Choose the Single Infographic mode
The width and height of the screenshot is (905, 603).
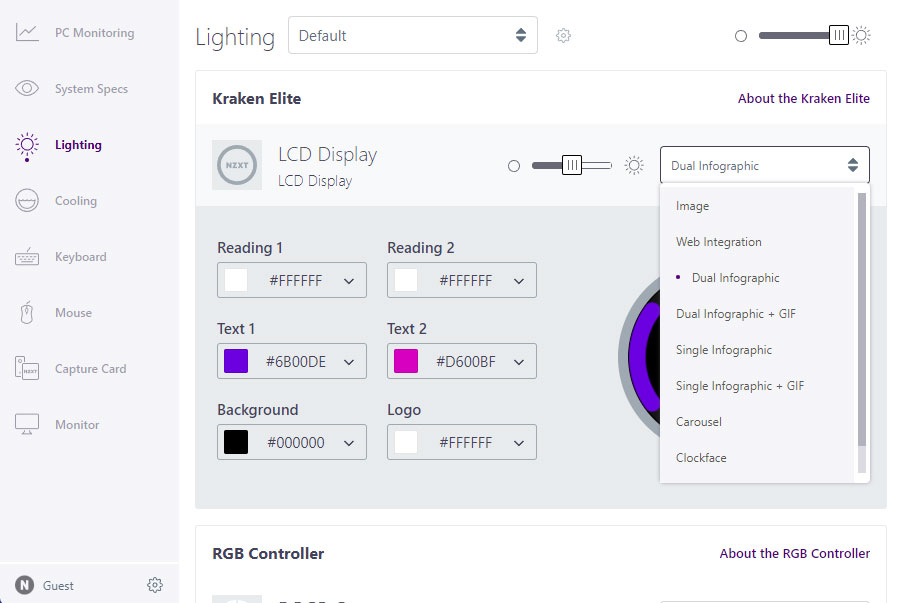pos(756,350)
